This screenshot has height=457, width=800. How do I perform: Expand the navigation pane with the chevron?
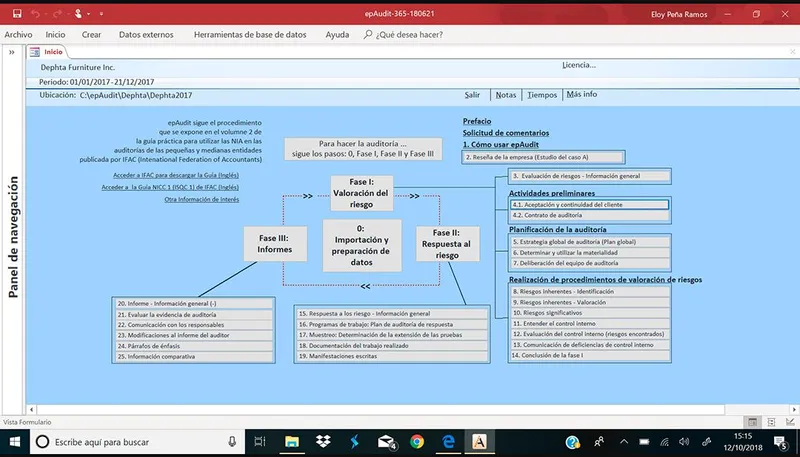pyautogui.click(x=11, y=52)
